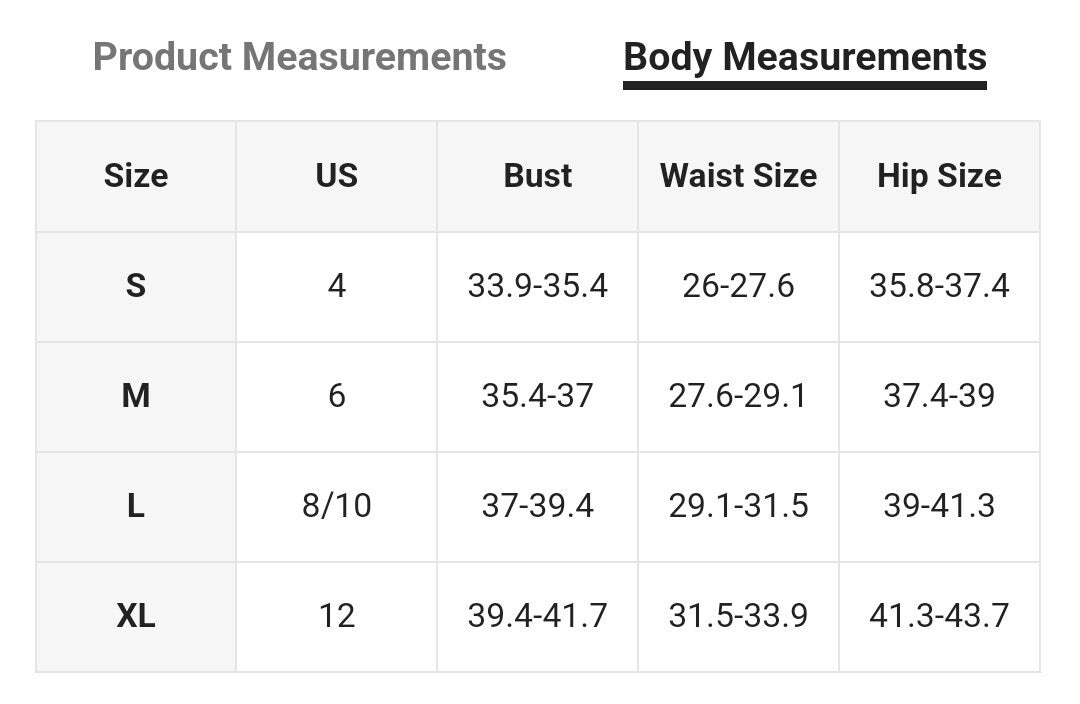Click the Size column header

136,176
